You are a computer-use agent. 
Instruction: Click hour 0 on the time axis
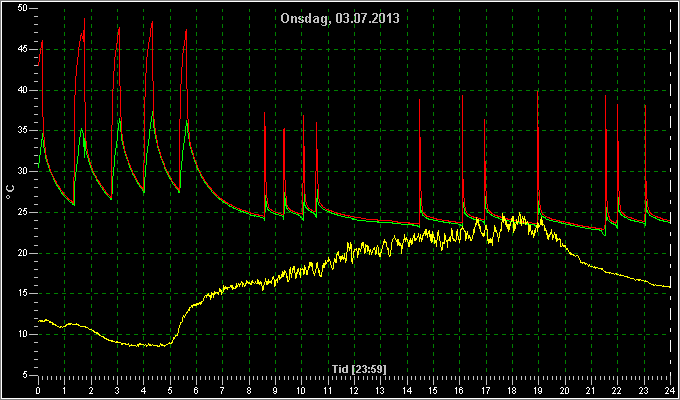38,390
